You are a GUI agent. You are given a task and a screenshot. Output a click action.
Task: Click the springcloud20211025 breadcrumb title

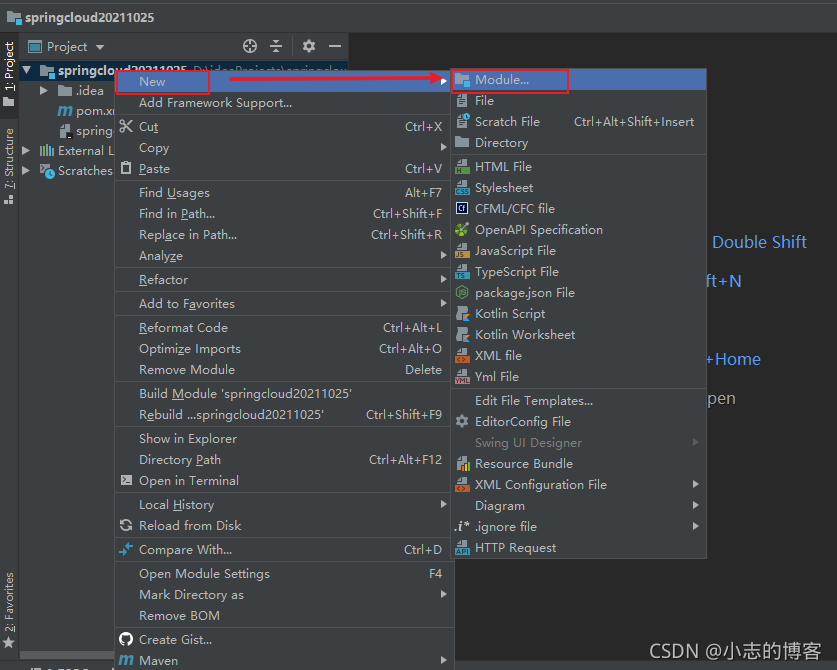pyautogui.click(x=89, y=18)
